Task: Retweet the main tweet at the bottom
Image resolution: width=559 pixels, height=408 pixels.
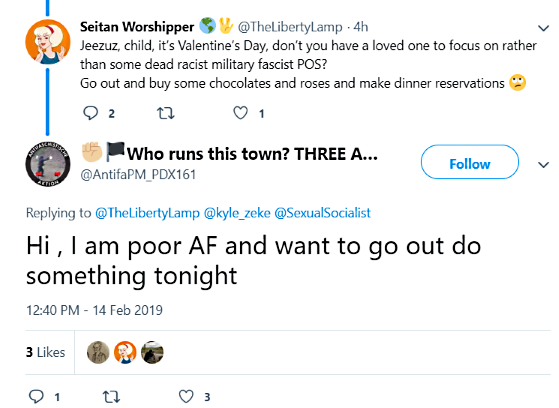Action: pyautogui.click(x=111, y=397)
